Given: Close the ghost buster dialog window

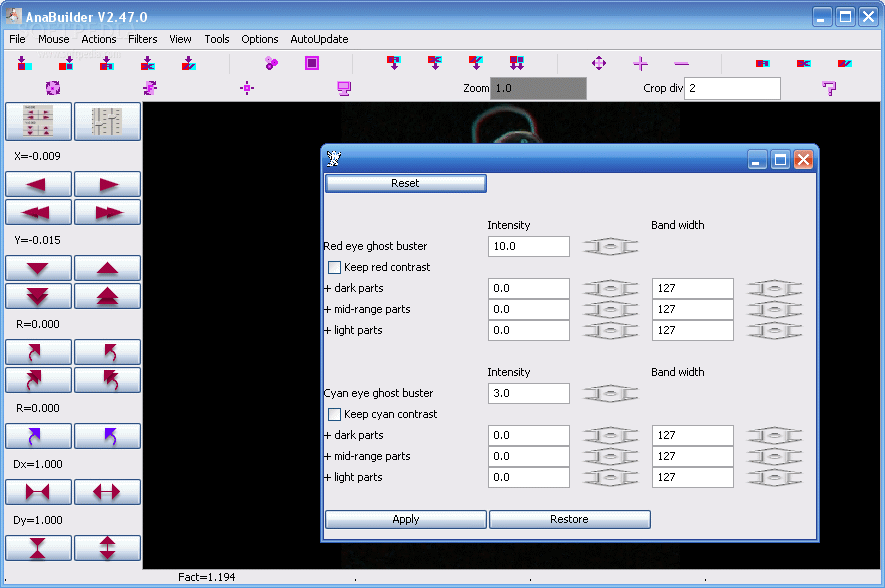Looking at the screenshot, I should 803,160.
